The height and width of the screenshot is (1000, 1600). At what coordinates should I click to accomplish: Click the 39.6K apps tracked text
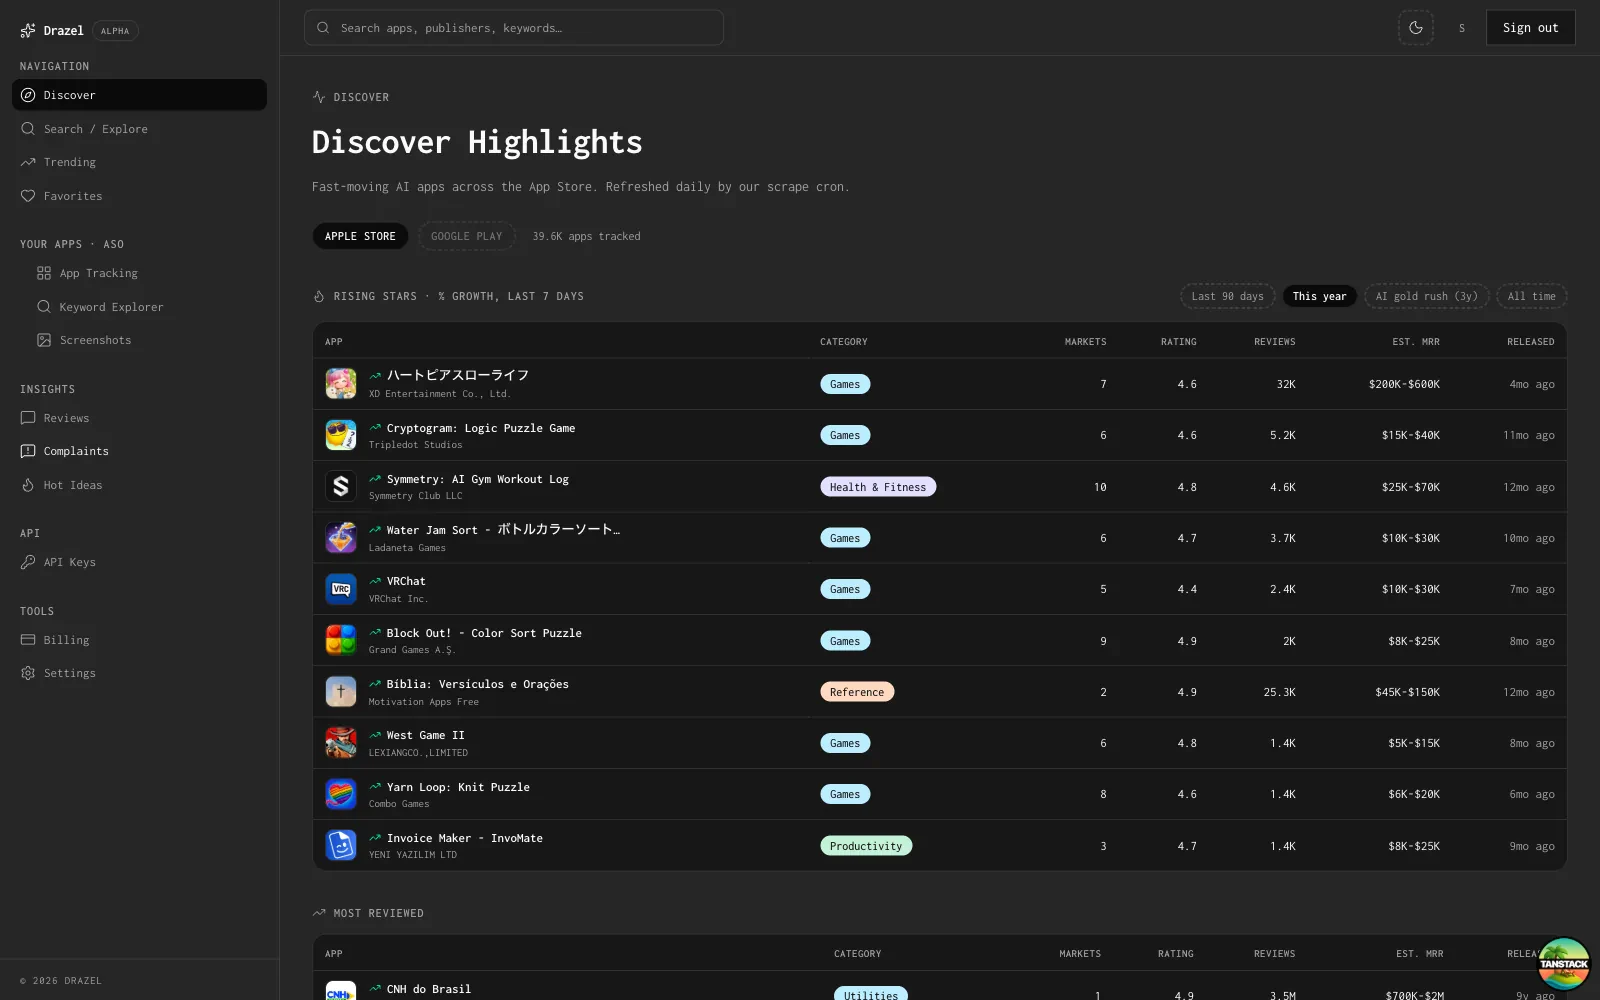point(586,236)
